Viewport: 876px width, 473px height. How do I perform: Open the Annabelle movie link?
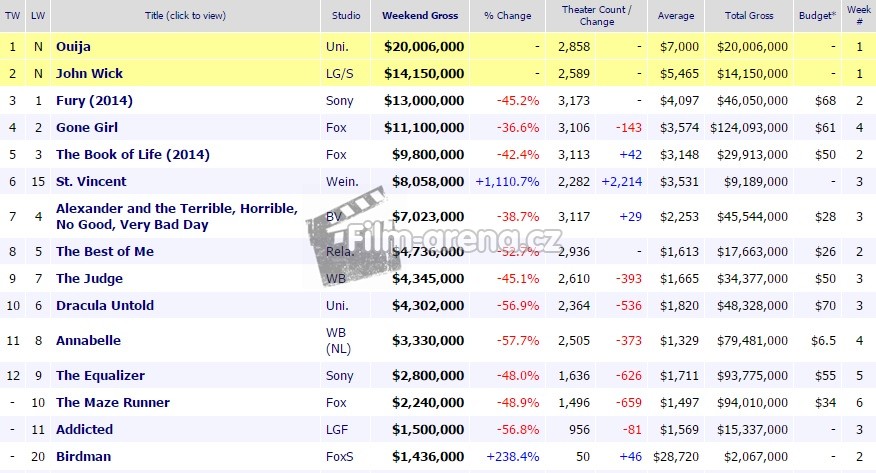88,340
